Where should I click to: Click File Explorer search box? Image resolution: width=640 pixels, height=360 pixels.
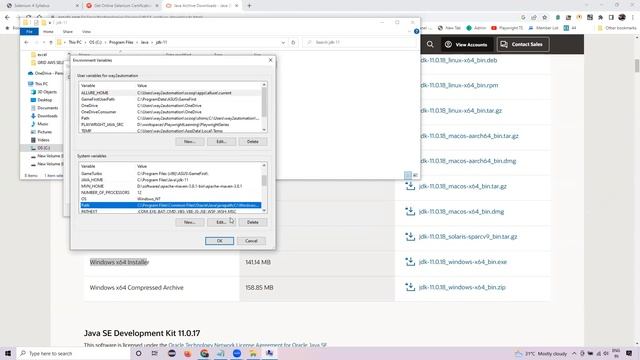tap(359, 42)
